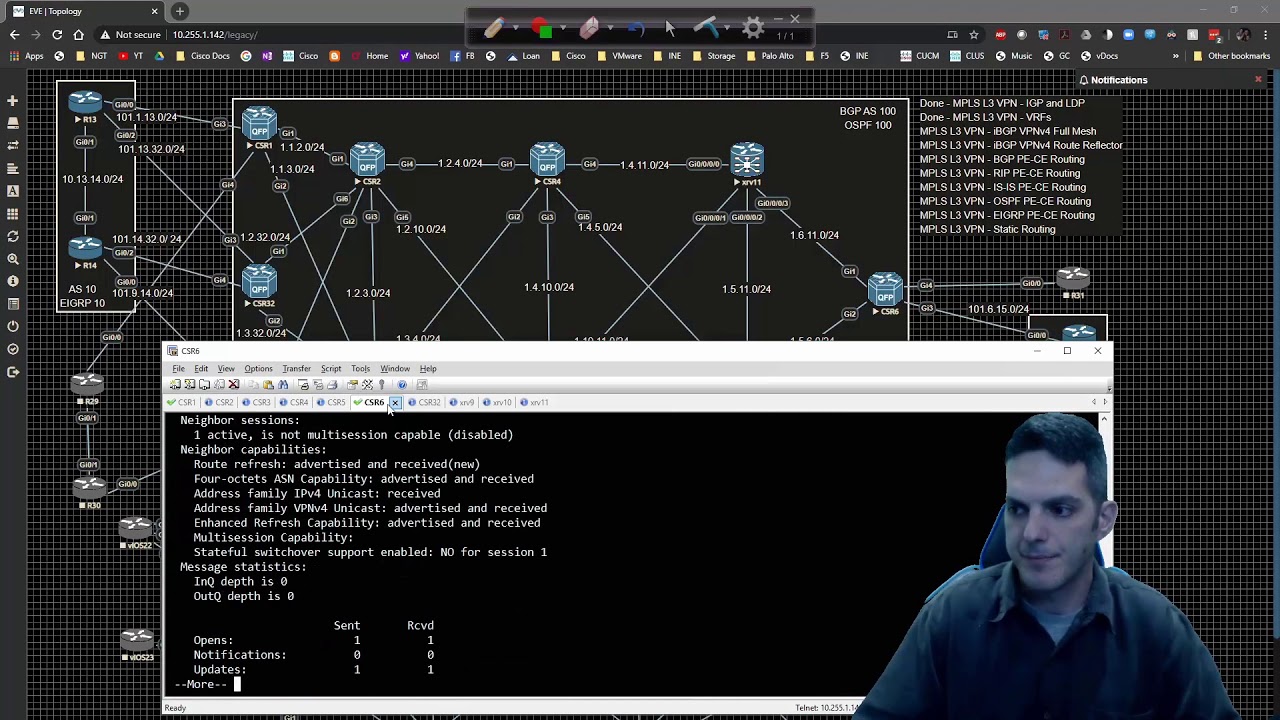Reload the EVE Topology page

click(57, 34)
